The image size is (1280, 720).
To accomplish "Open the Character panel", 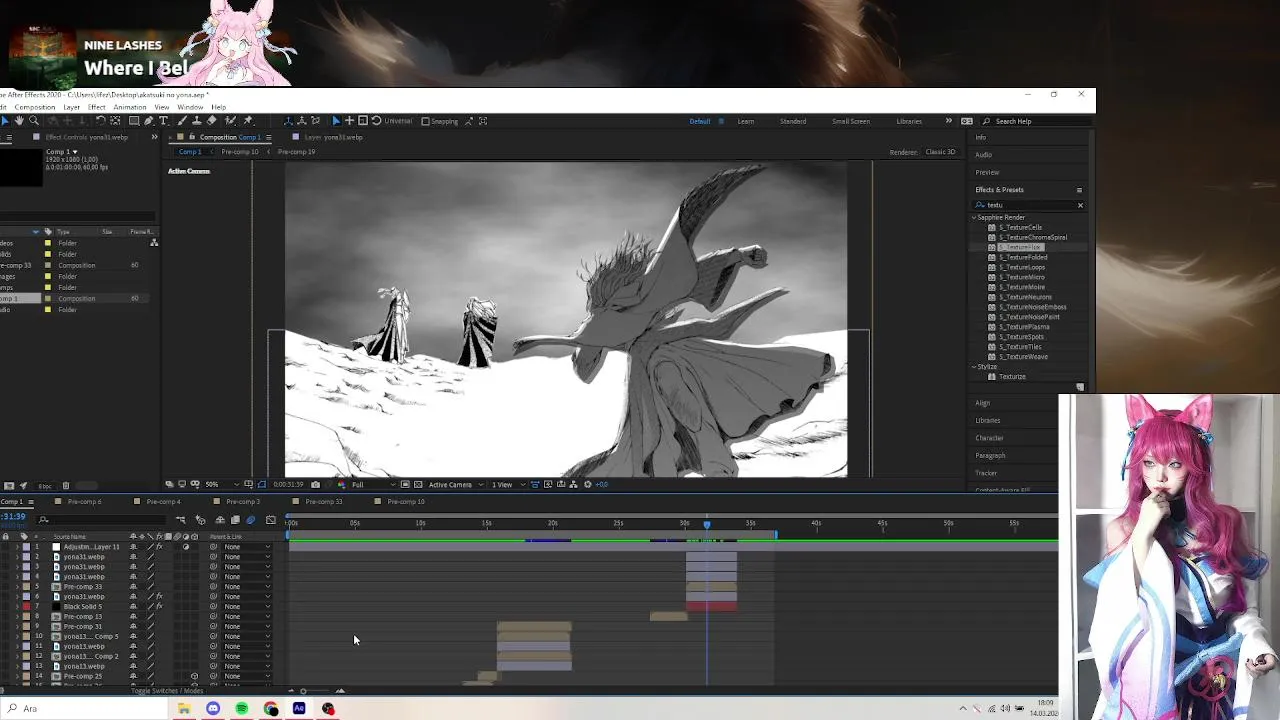I will point(989,438).
